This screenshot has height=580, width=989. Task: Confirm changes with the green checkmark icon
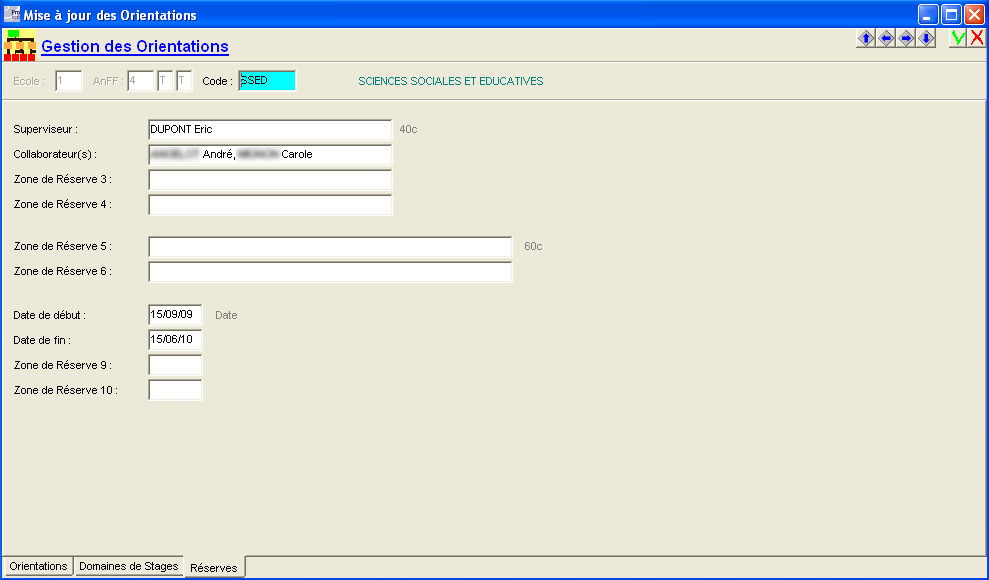click(958, 38)
